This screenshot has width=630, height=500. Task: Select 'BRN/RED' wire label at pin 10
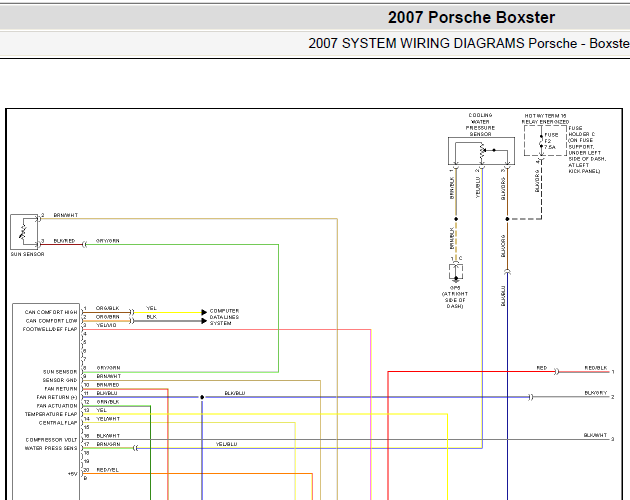108,385
